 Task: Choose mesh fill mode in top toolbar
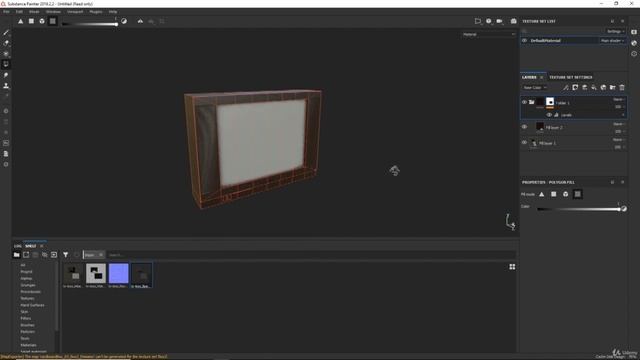[42, 21]
